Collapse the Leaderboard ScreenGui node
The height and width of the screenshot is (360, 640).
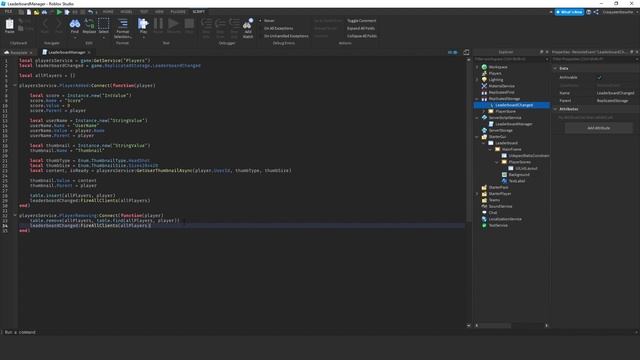tap(484, 143)
